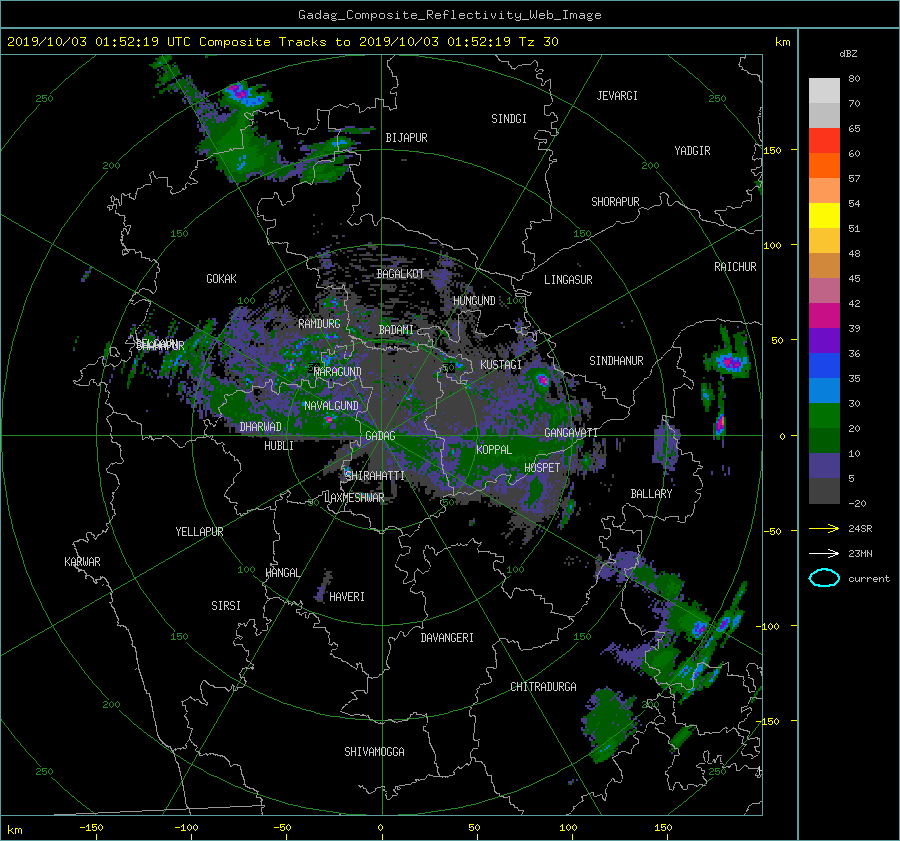The width and height of the screenshot is (900, 841).
Task: Select the RAICHUR city label
Action: click(x=735, y=267)
